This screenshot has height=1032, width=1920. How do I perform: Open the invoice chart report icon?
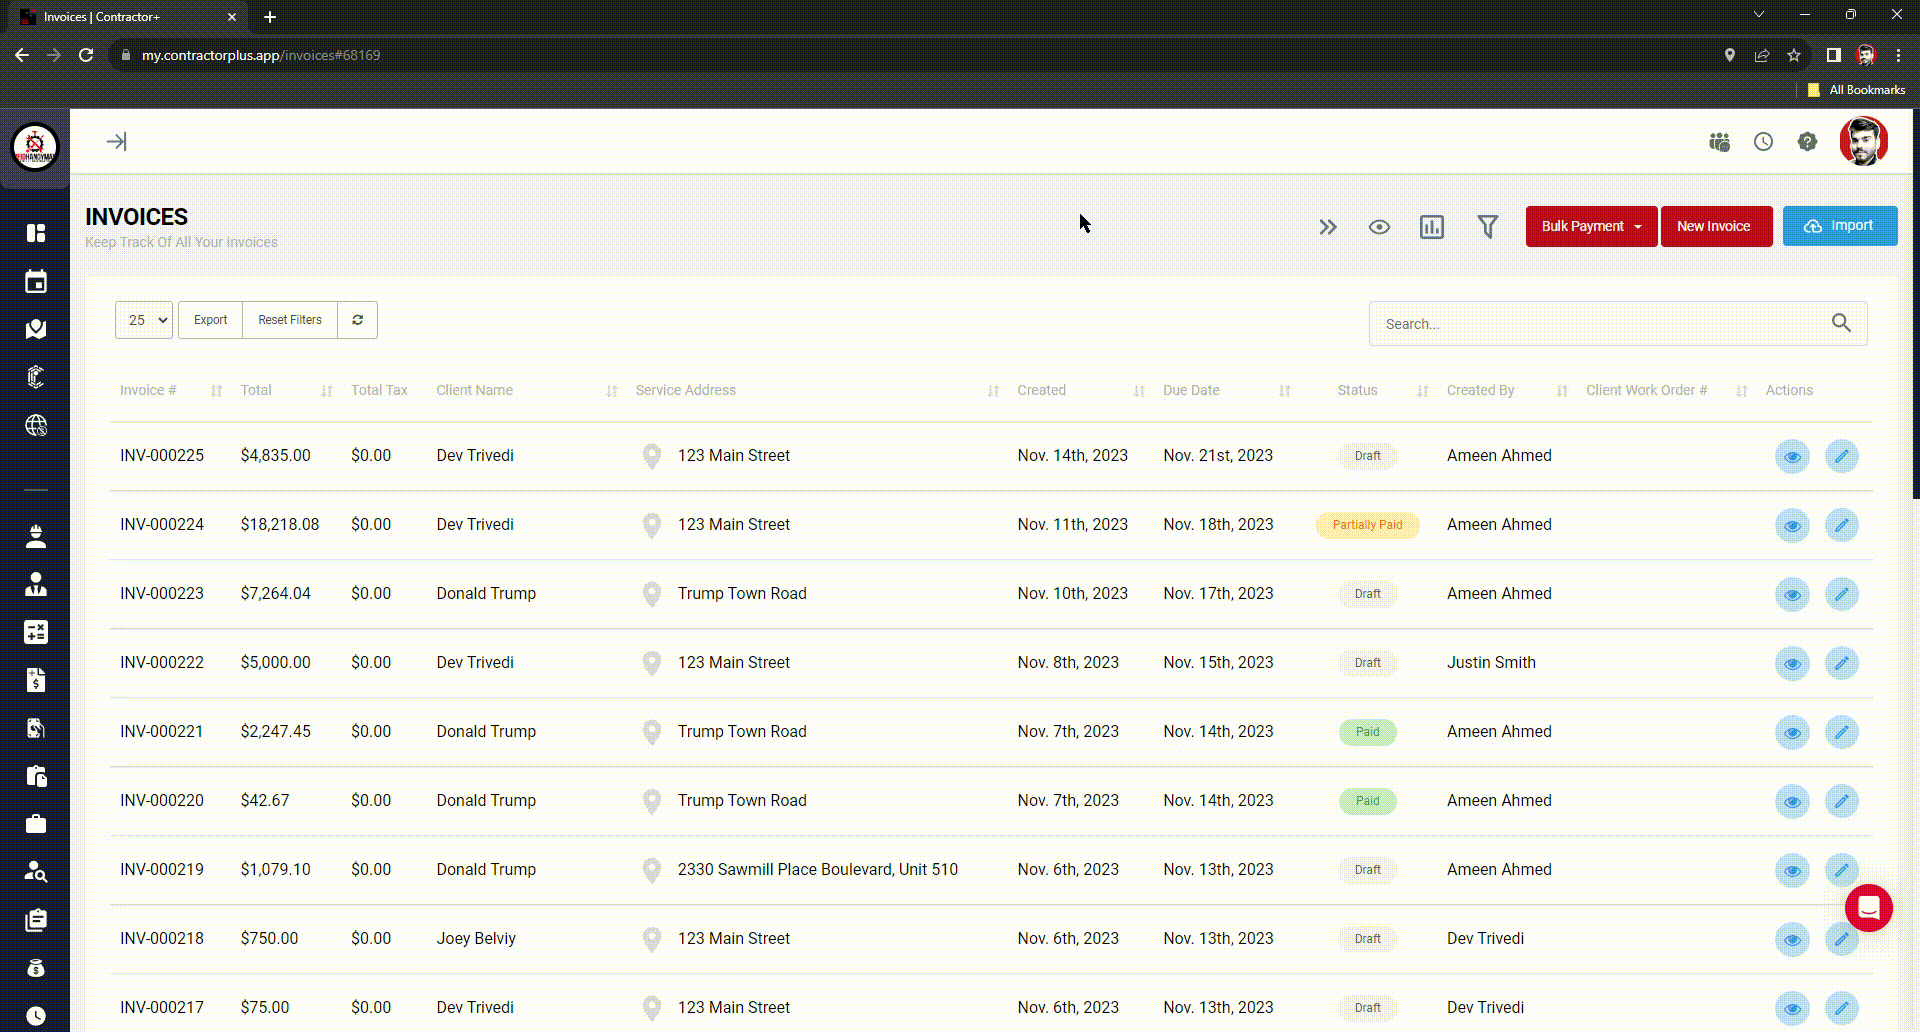pos(1432,227)
